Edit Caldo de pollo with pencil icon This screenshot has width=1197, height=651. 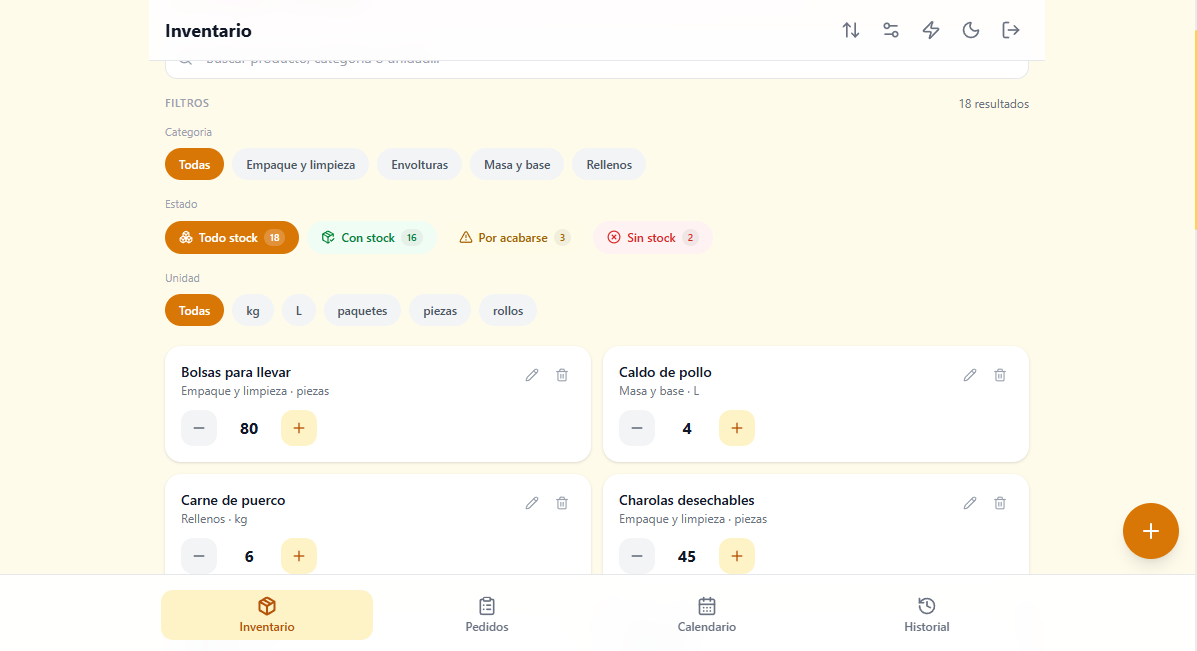click(x=970, y=375)
